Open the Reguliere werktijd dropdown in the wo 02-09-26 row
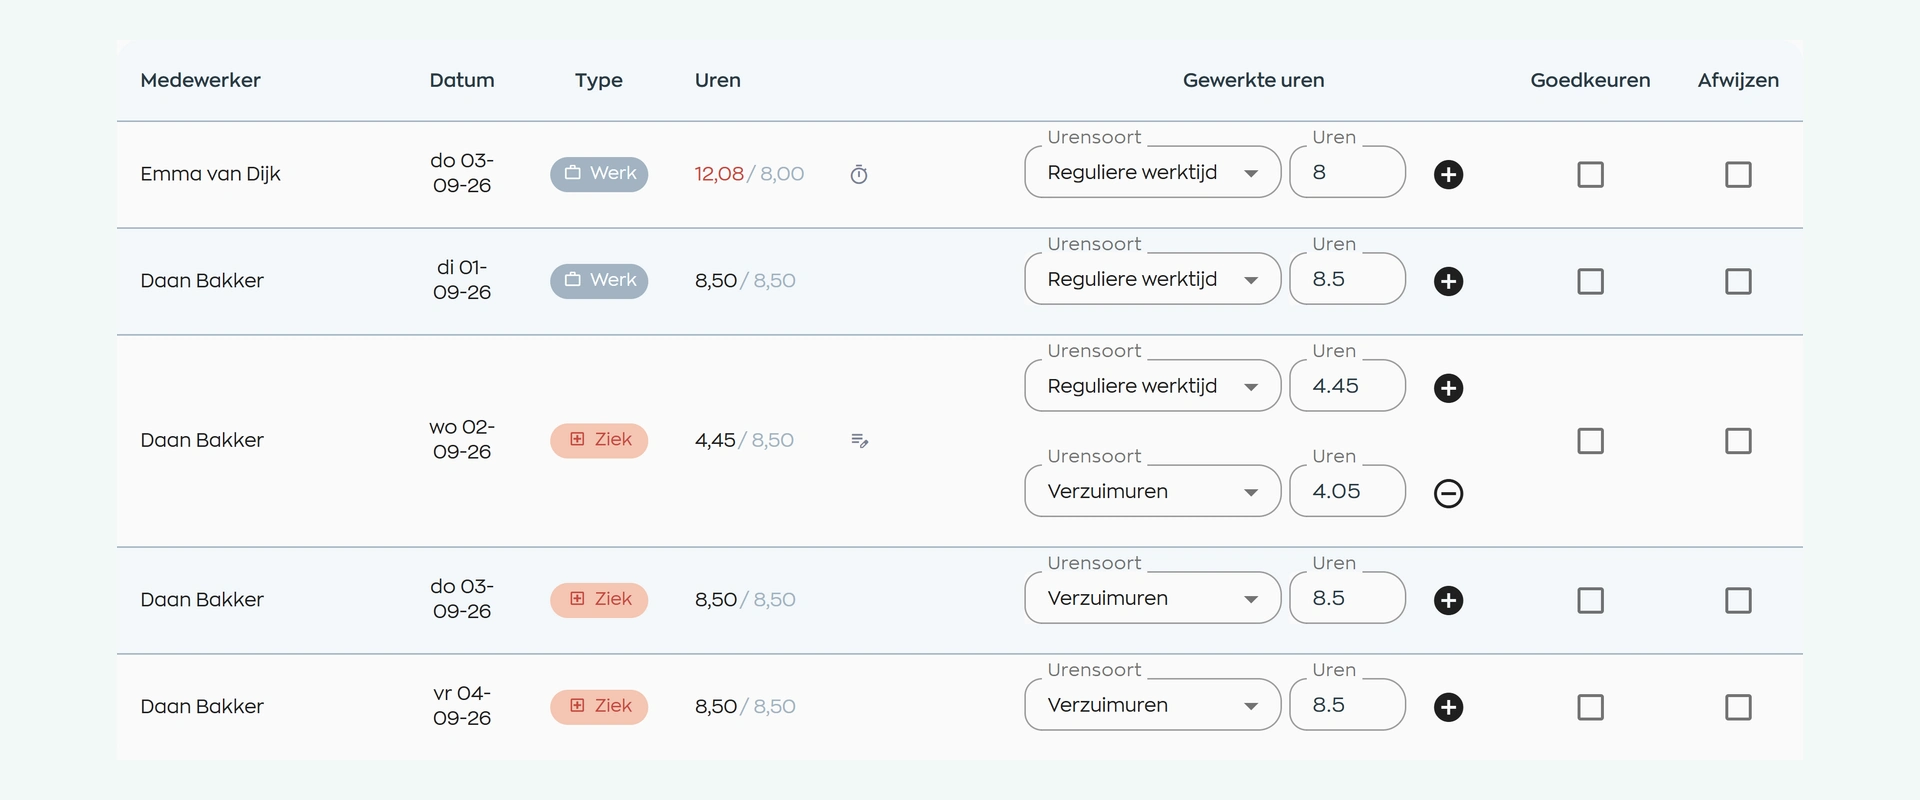Screen dimensions: 1920x800 pyautogui.click(x=1153, y=386)
